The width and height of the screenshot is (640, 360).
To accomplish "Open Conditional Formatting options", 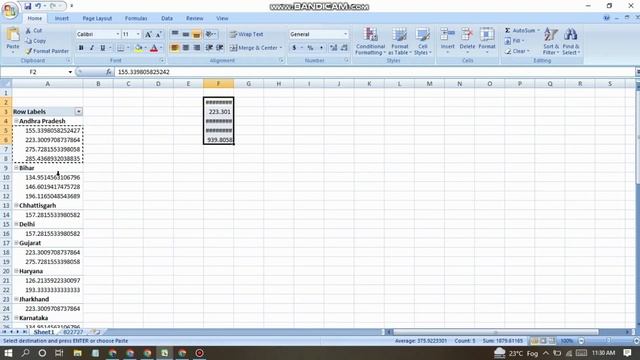I will (x=370, y=41).
